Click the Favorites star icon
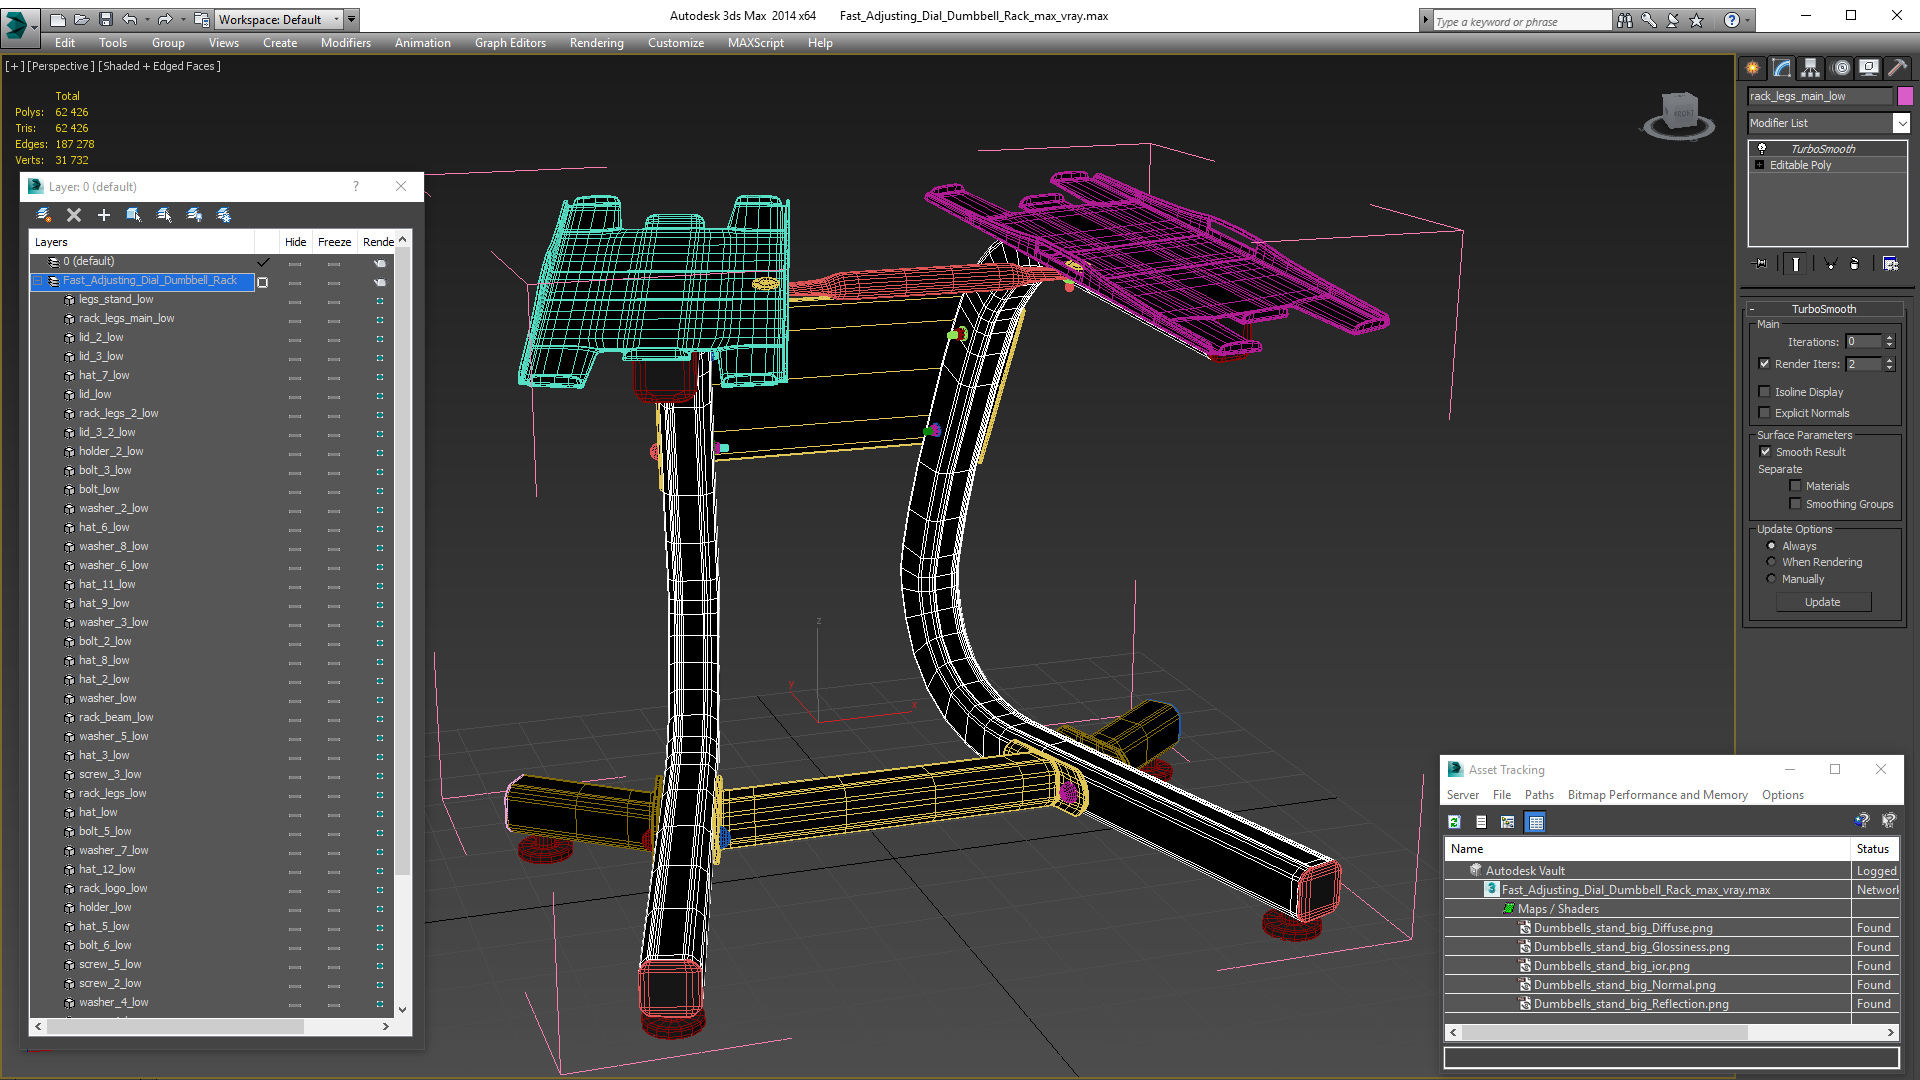The width and height of the screenshot is (1920, 1080). pos(1697,20)
